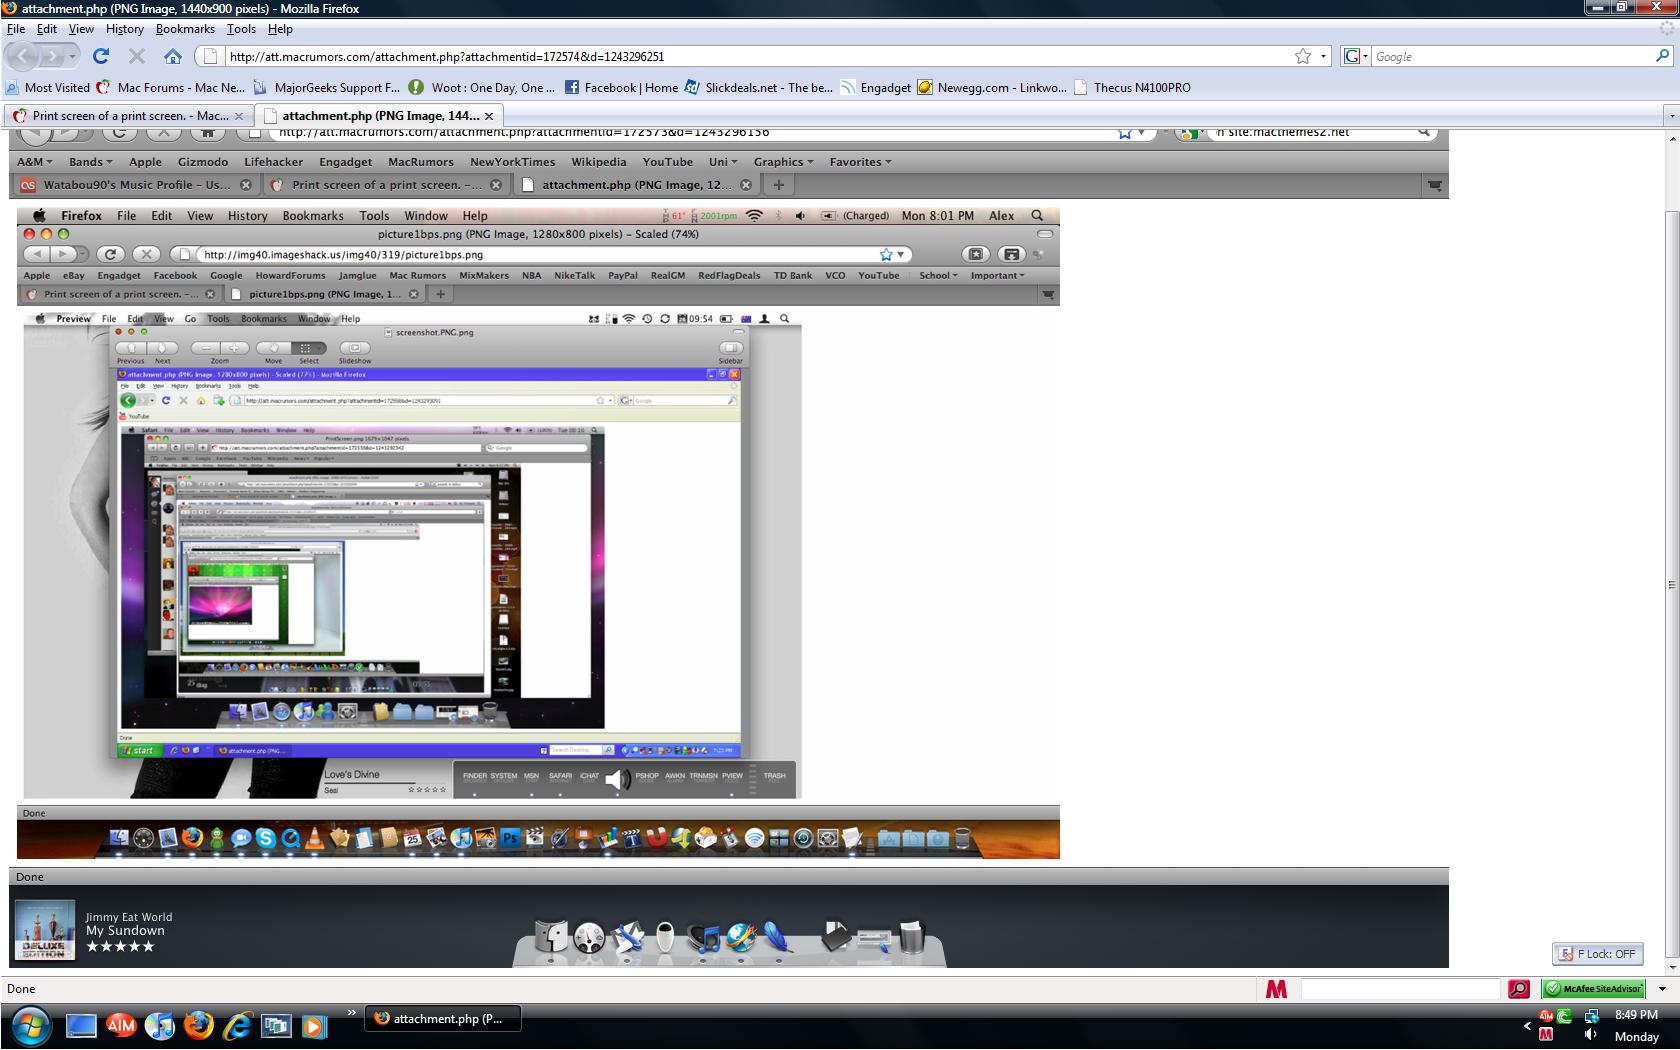
Task: Open the Slickdeals.net bookmark
Action: pos(759,88)
